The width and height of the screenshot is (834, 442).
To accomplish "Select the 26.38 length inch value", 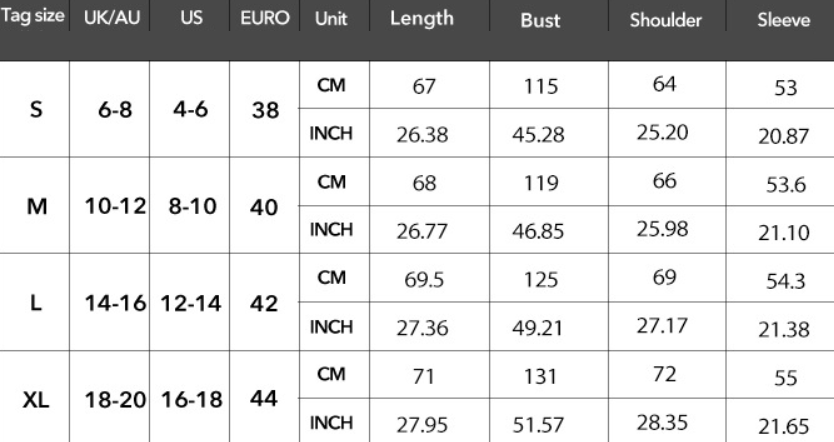I will [421, 135].
